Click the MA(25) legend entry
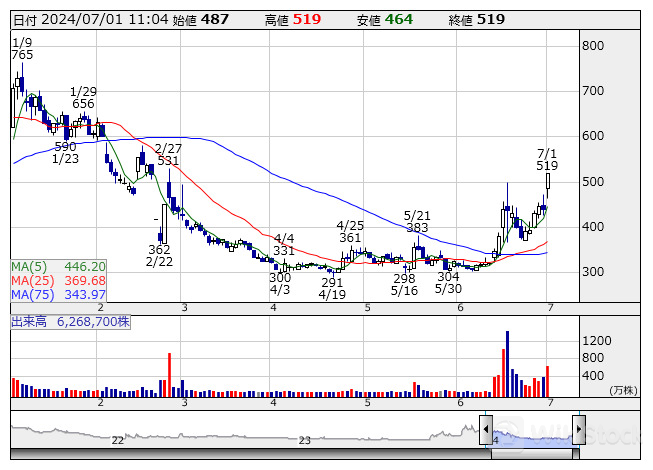The width and height of the screenshot is (653, 470). (58, 281)
